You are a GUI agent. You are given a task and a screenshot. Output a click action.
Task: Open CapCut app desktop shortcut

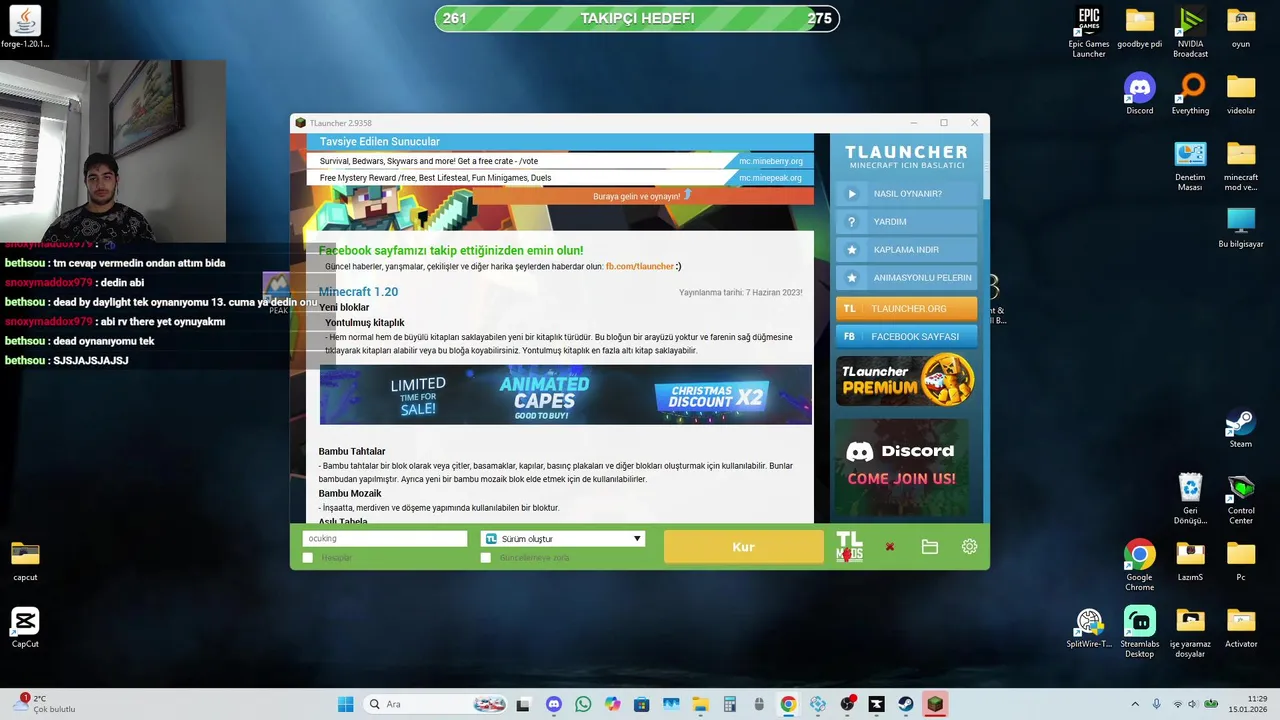pos(25,628)
